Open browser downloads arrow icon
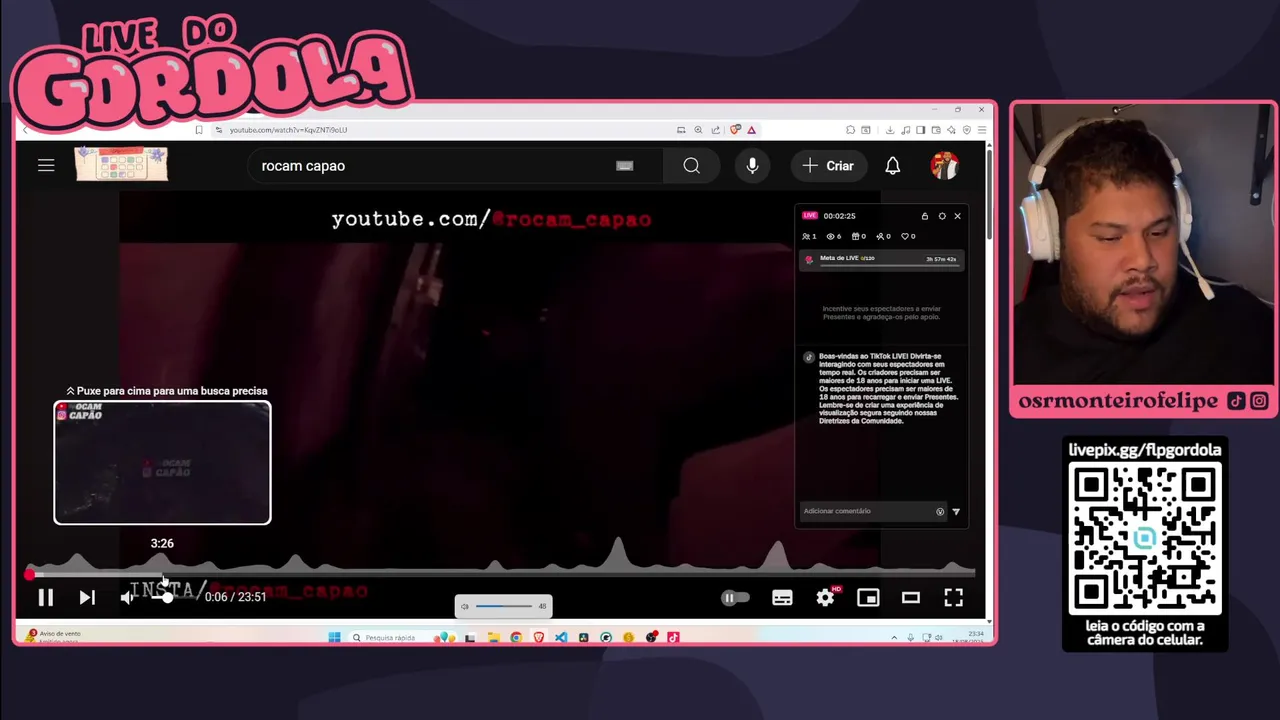 coord(891,130)
